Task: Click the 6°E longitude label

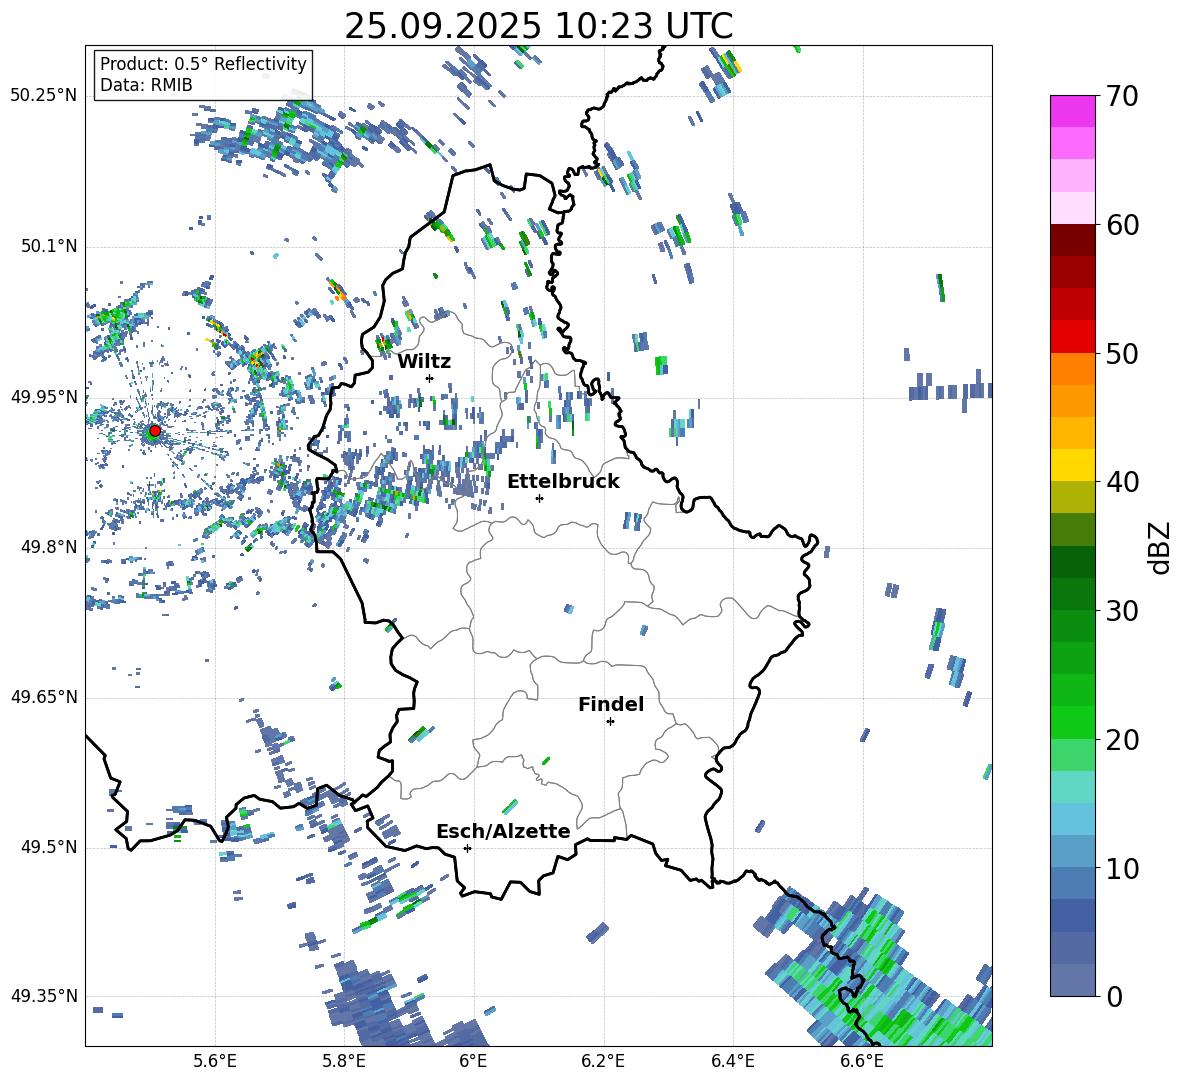Action: [473, 1061]
